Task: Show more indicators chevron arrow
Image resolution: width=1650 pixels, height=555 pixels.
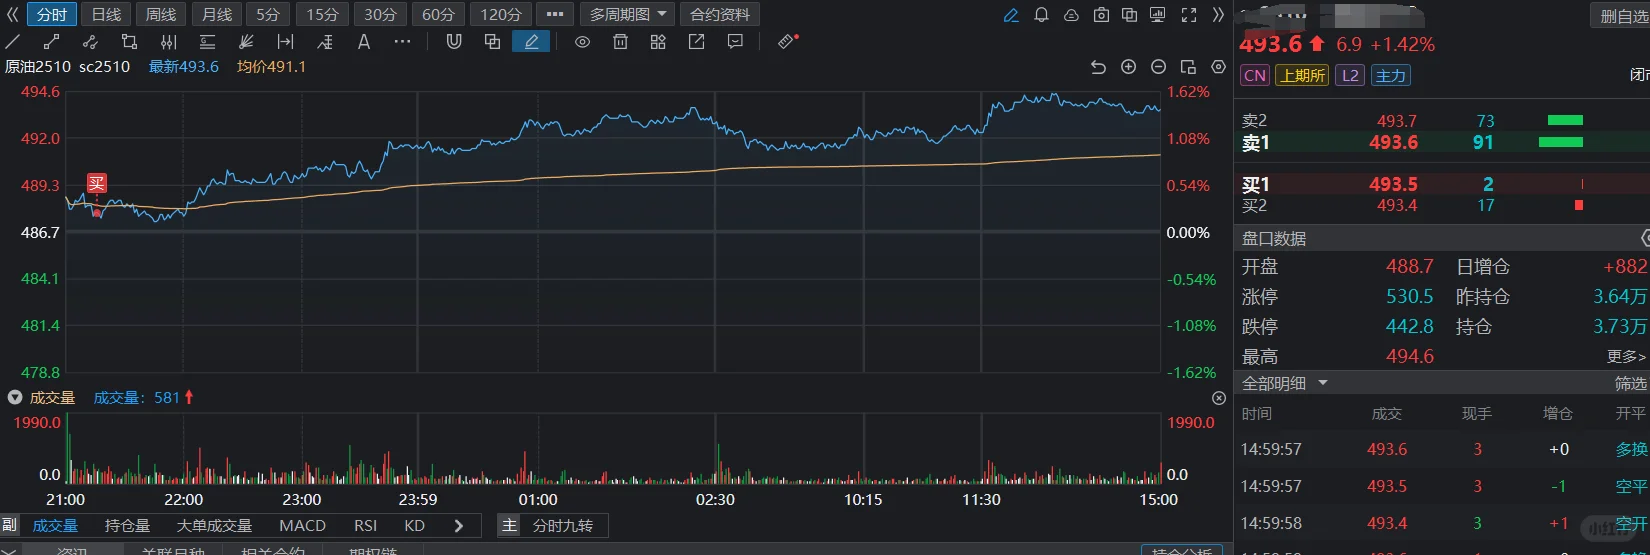Action: pos(459,526)
